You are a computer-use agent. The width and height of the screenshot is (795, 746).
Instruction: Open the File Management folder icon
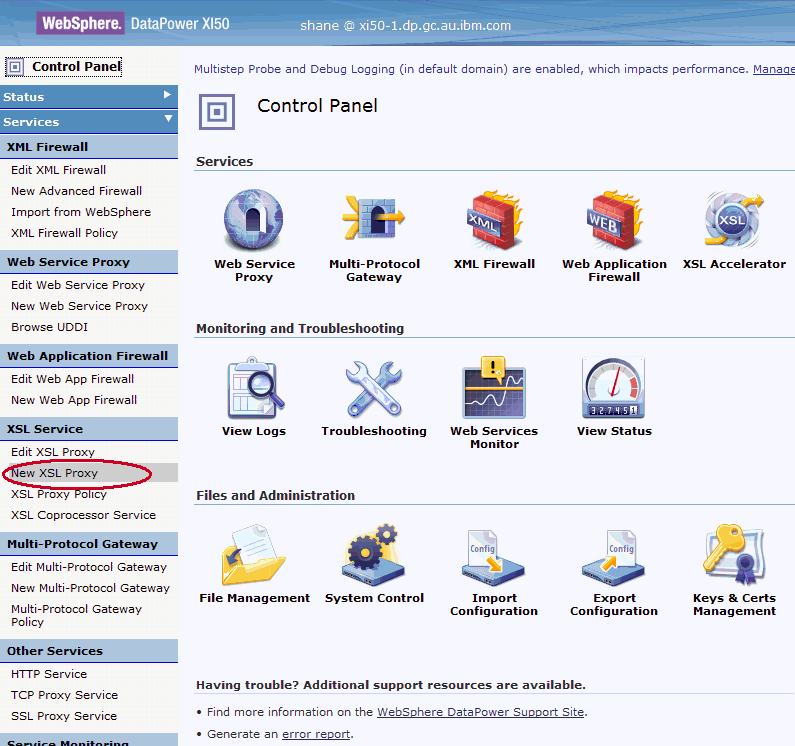pos(254,555)
